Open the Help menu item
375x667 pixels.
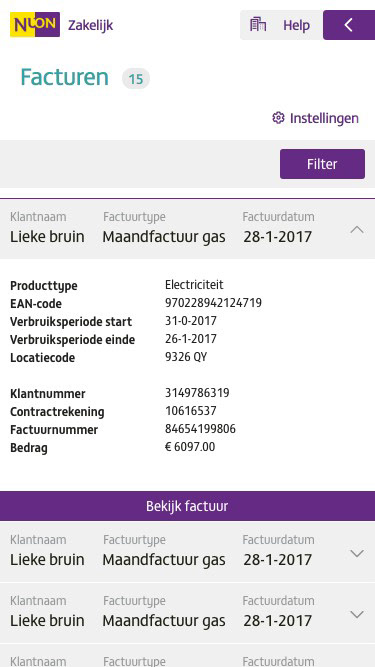[x=296, y=25]
